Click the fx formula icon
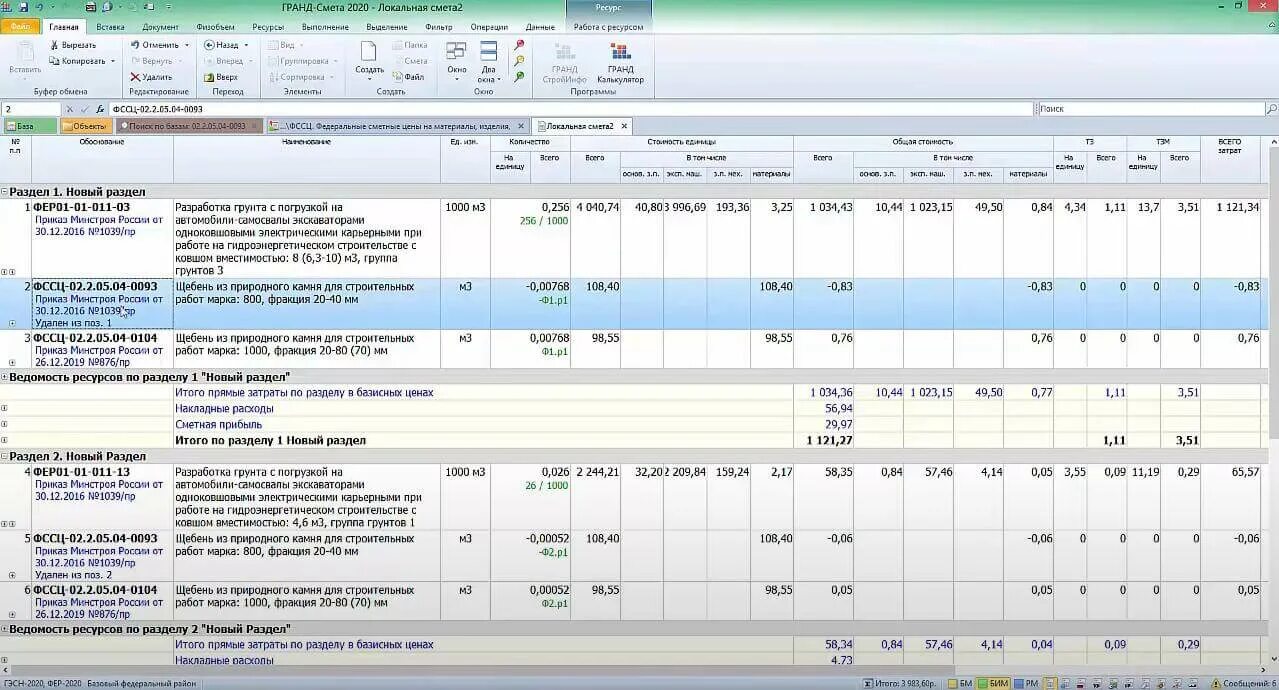This screenshot has width=1279, height=690. pos(100,109)
